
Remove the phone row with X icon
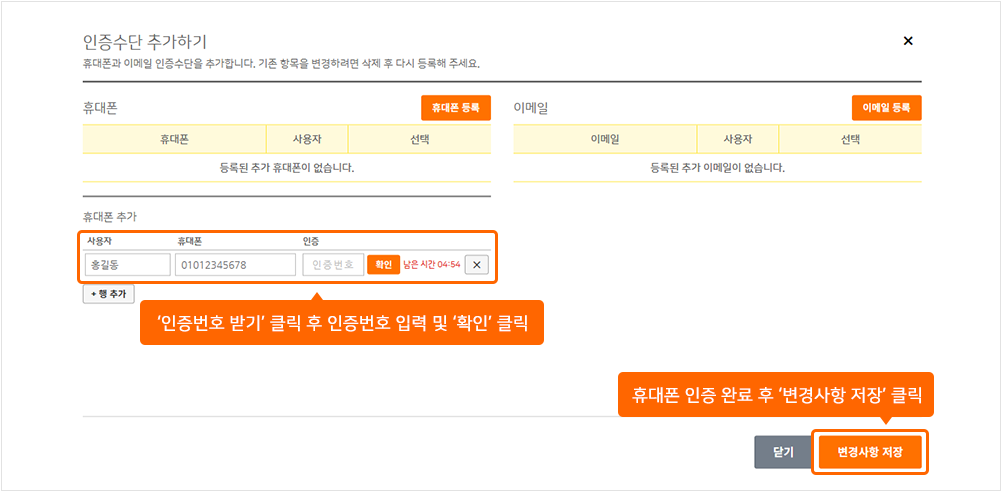[x=476, y=265]
